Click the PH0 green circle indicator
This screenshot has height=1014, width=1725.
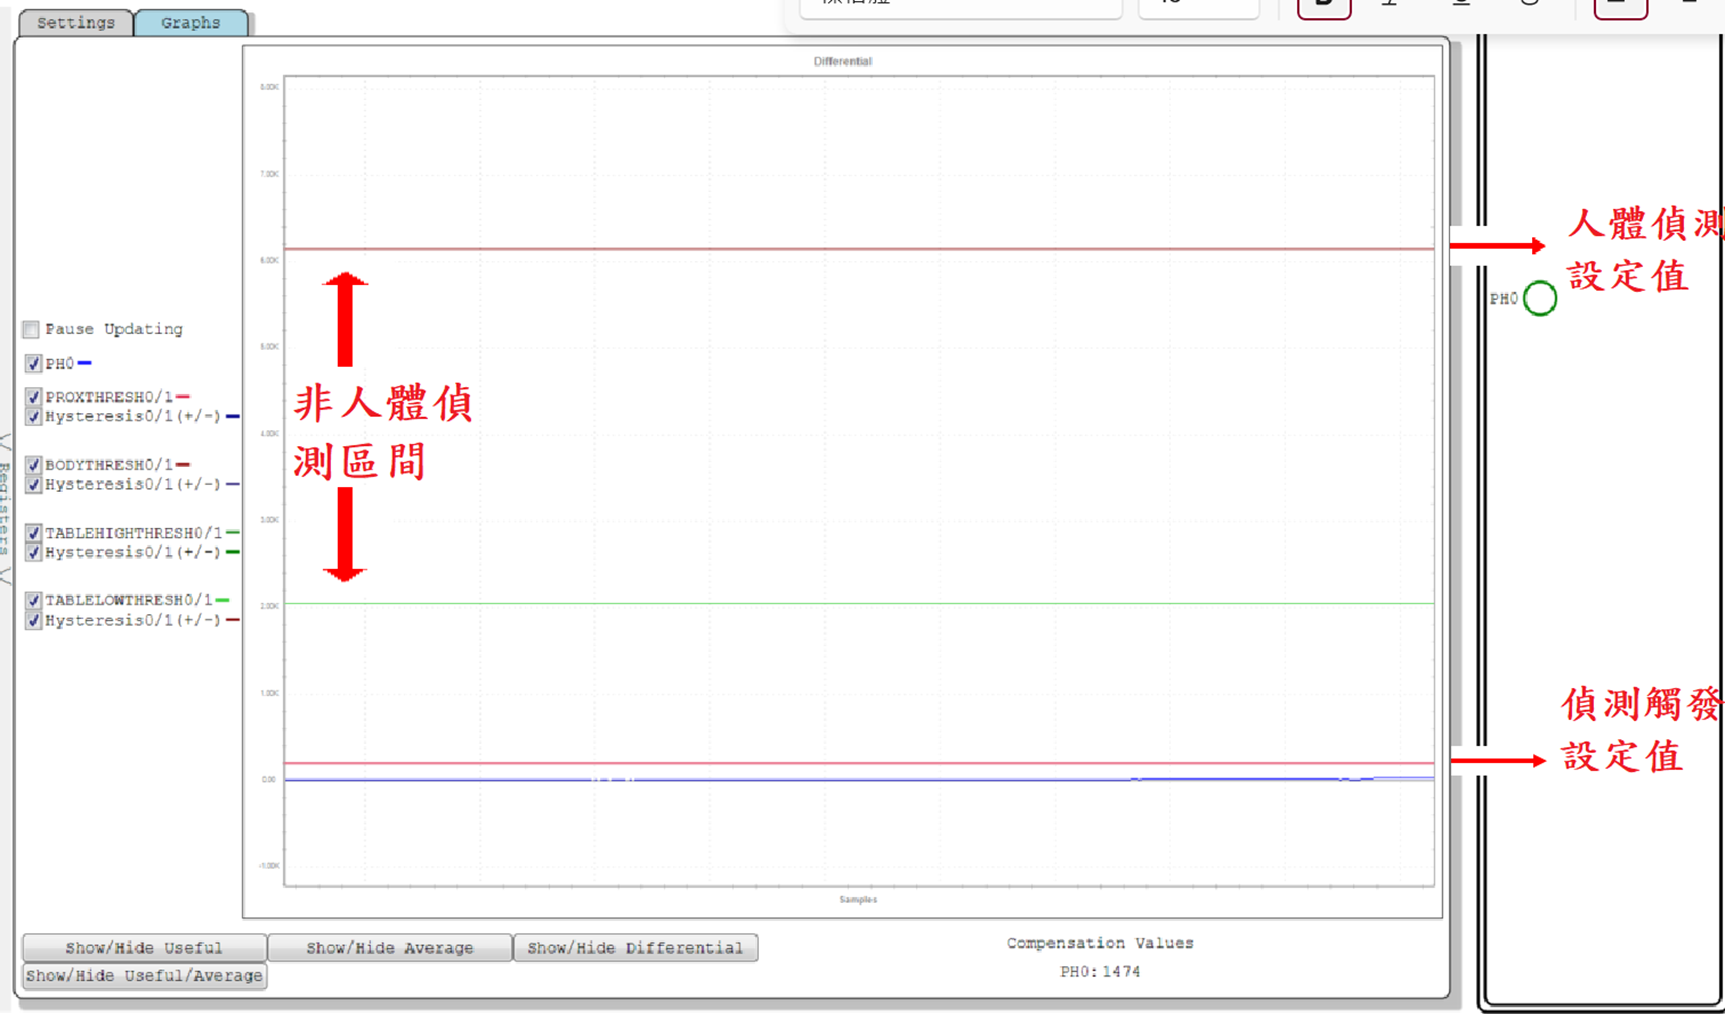(x=1539, y=298)
